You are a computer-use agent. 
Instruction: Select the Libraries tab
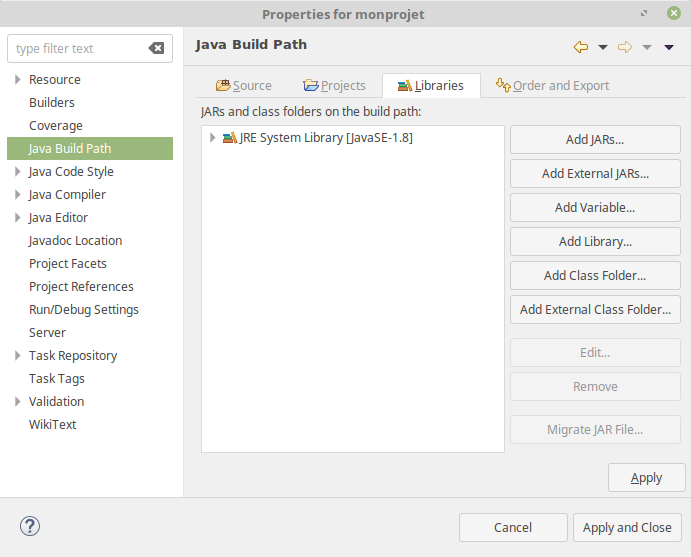pyautogui.click(x=431, y=85)
